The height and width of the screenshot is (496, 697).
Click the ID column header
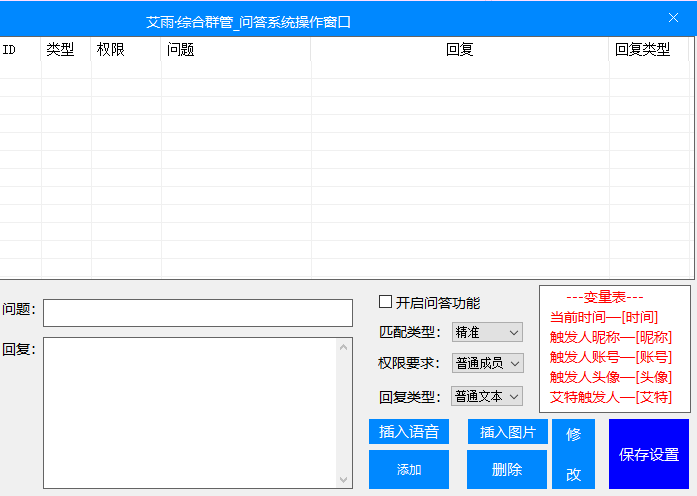click(x=20, y=50)
